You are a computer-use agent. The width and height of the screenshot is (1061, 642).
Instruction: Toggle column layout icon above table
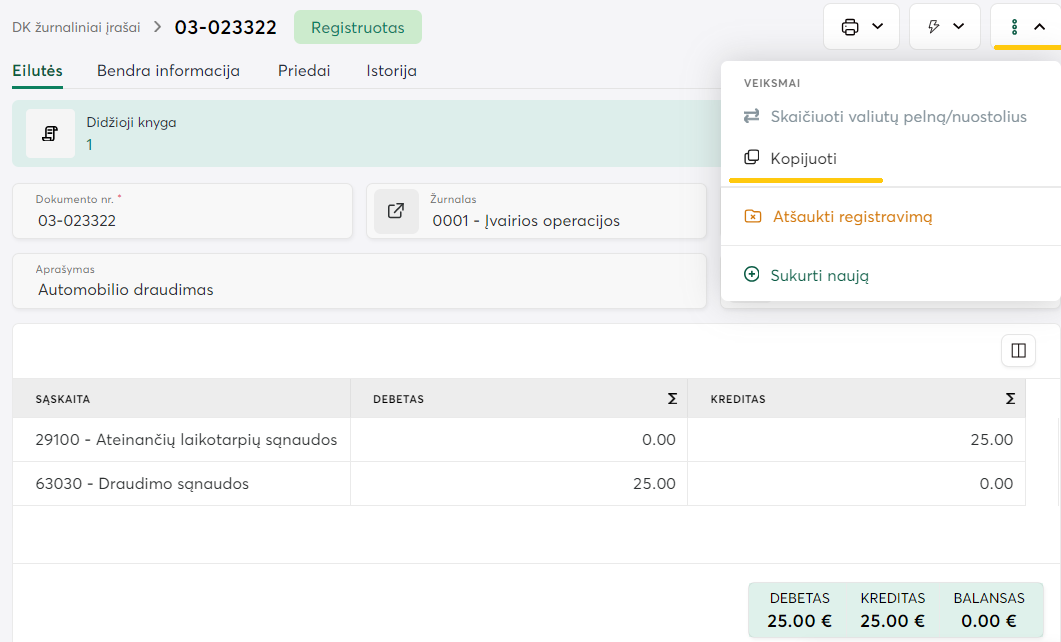click(1018, 350)
